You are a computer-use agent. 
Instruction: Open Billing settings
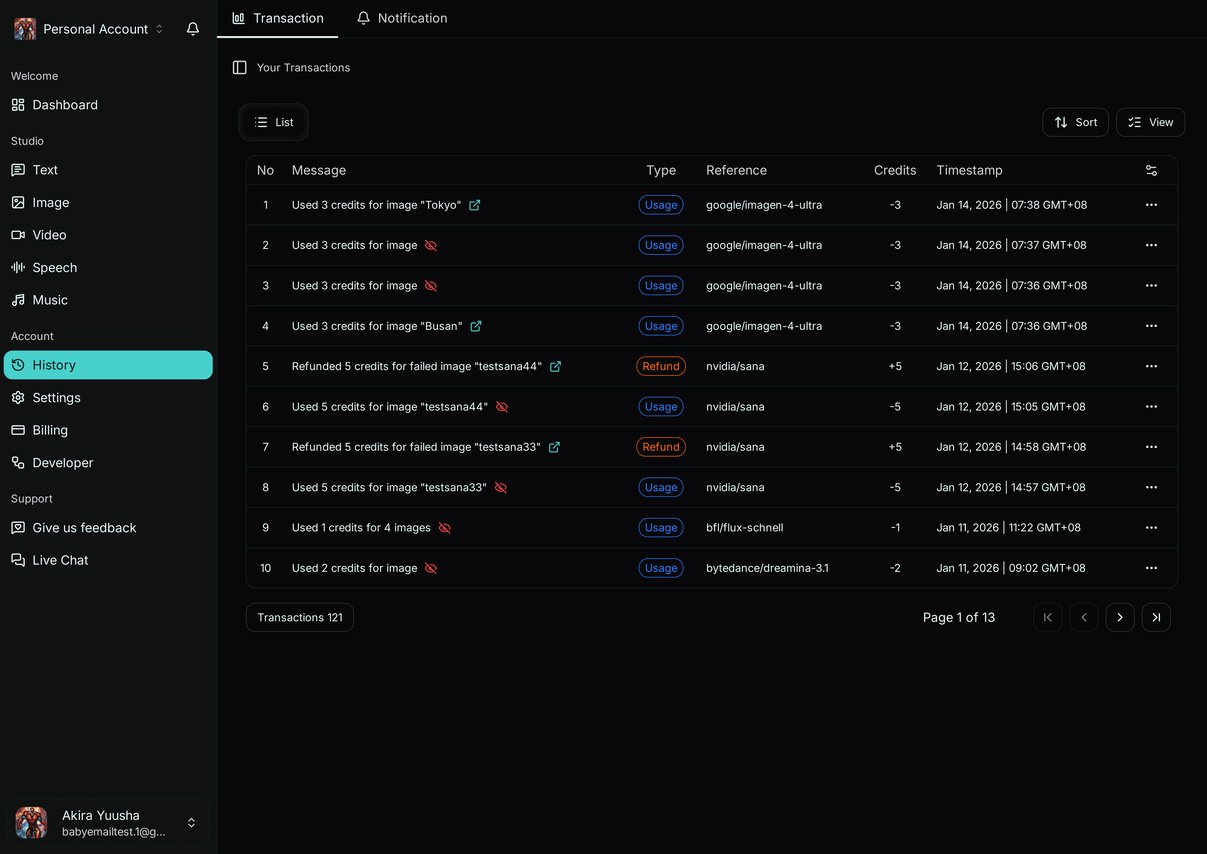[51, 430]
